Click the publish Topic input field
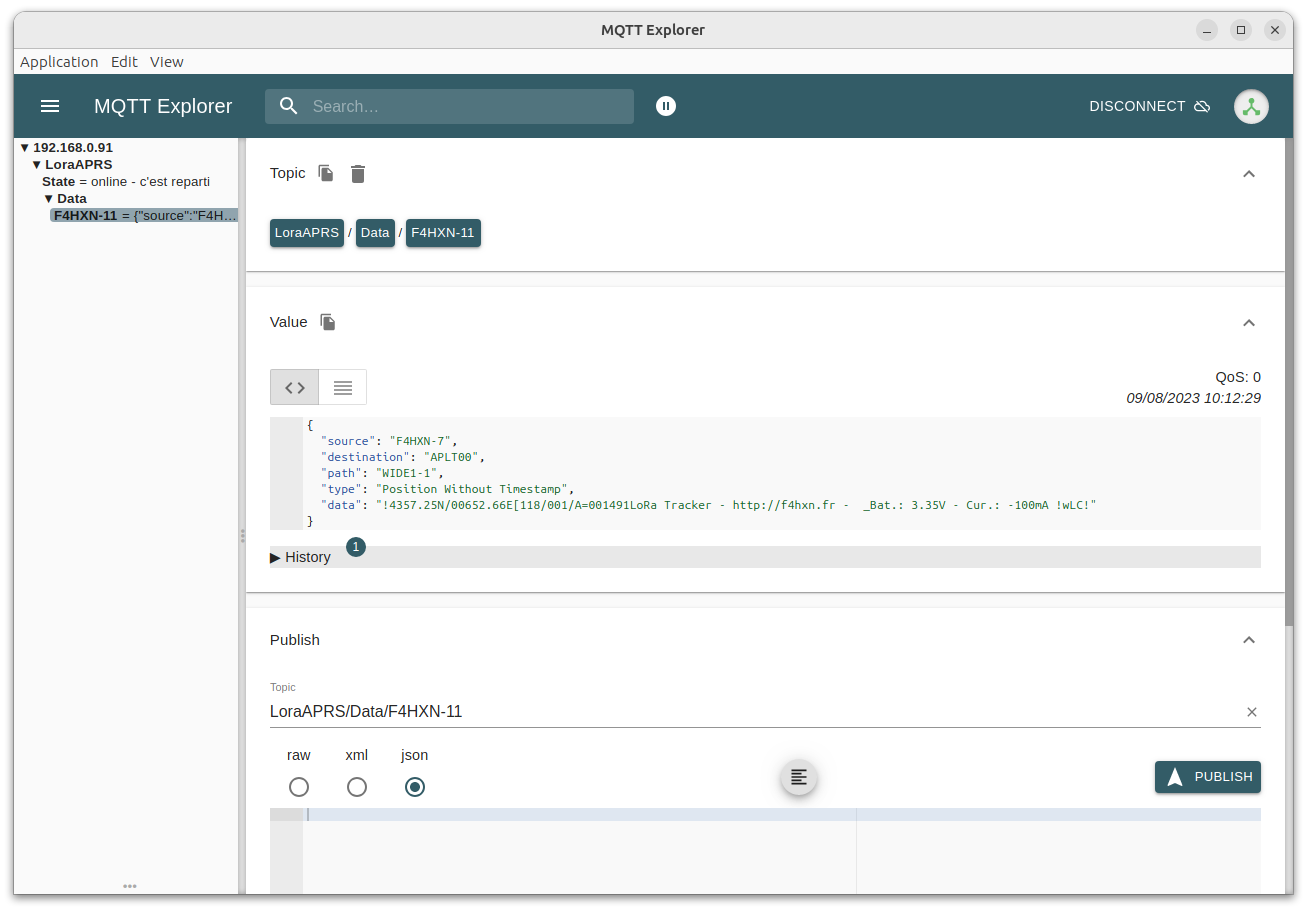Image resolution: width=1307 pixels, height=911 pixels. pos(754,712)
